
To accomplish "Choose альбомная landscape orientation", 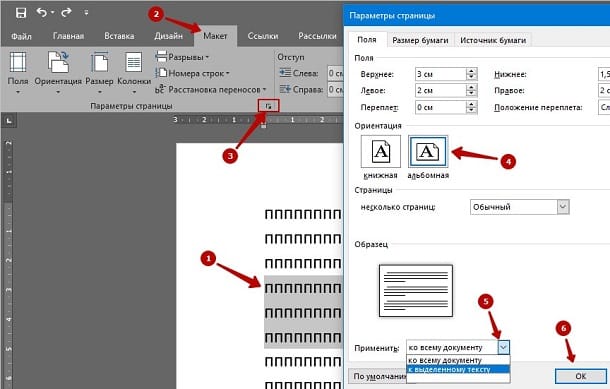I will 428,152.
